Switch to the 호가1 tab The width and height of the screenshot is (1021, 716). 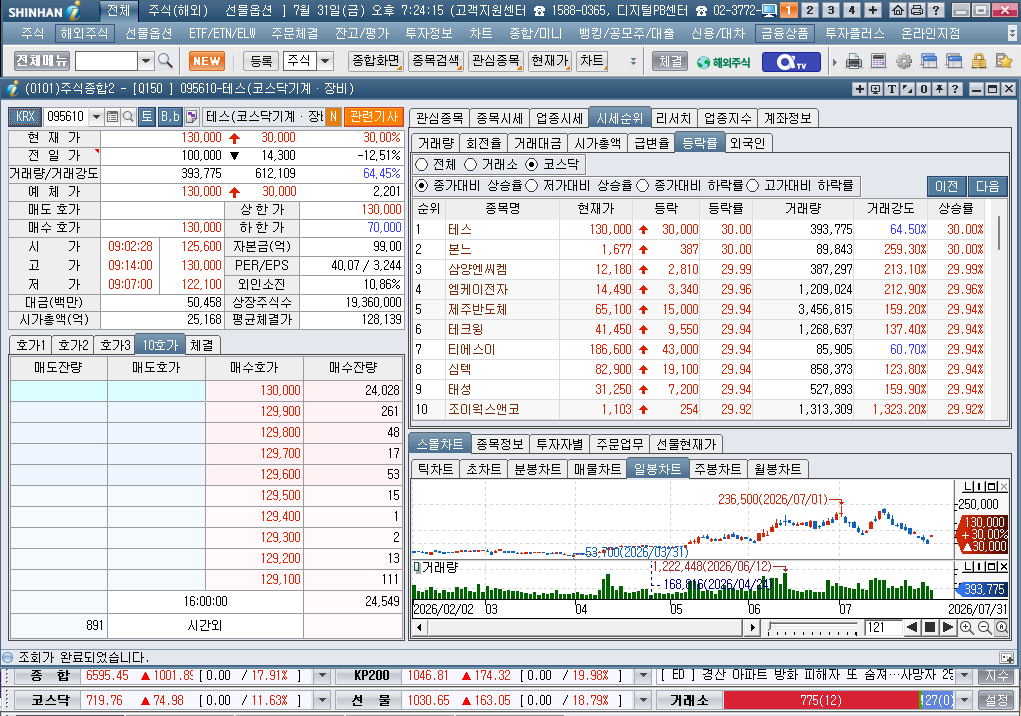(x=31, y=346)
